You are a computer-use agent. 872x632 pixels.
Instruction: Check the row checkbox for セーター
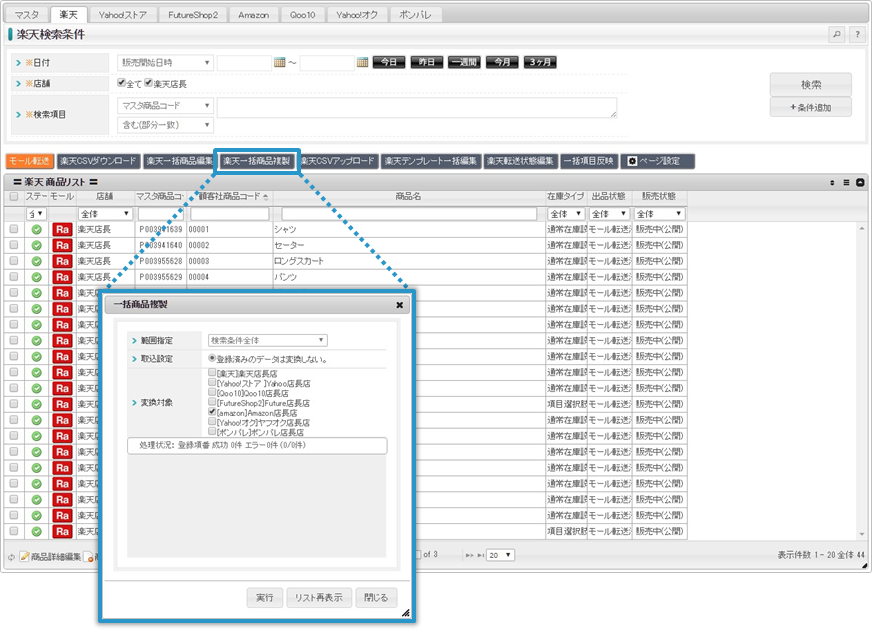14,245
